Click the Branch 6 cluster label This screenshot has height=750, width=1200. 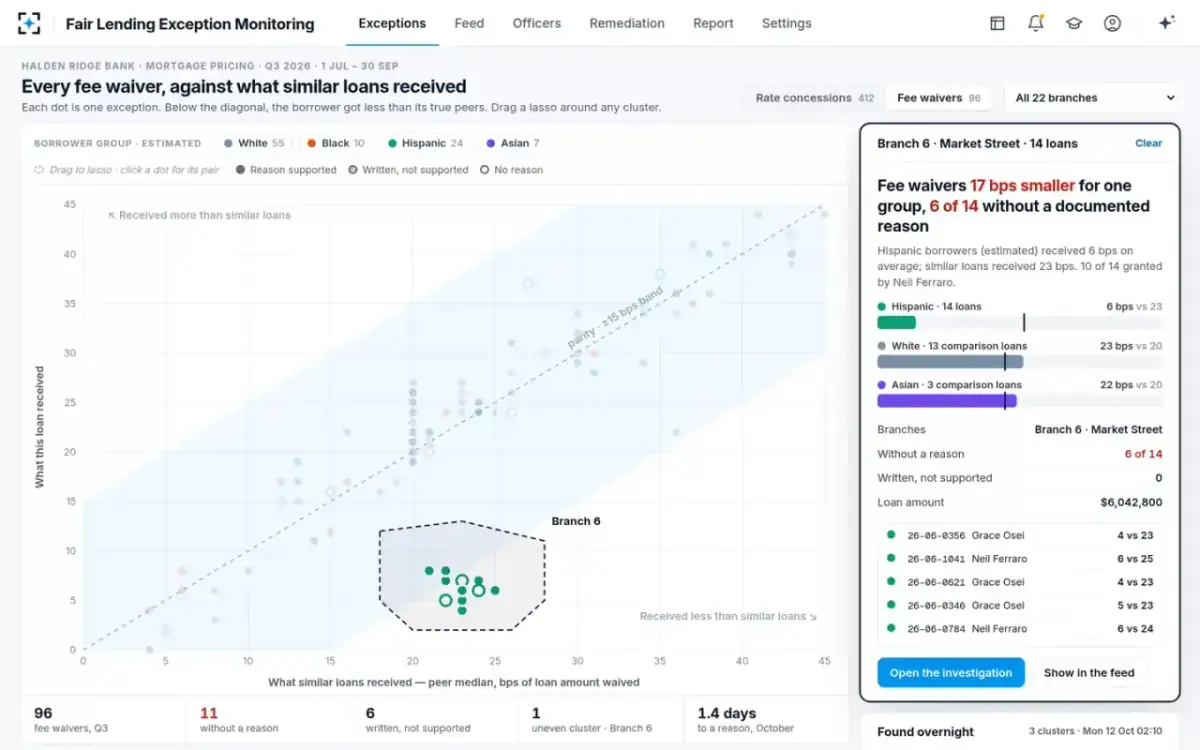pos(576,521)
